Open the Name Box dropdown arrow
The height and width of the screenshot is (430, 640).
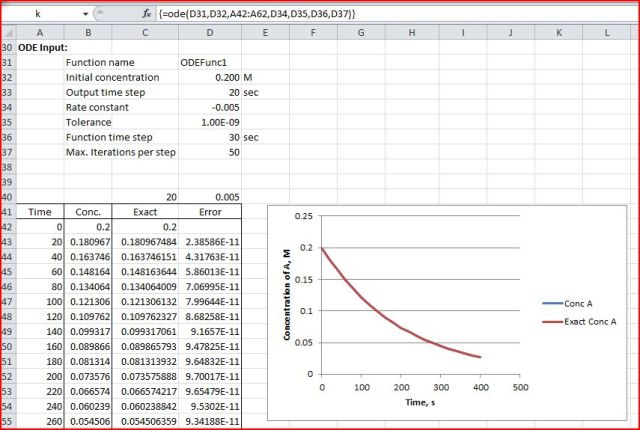pyautogui.click(x=85, y=13)
